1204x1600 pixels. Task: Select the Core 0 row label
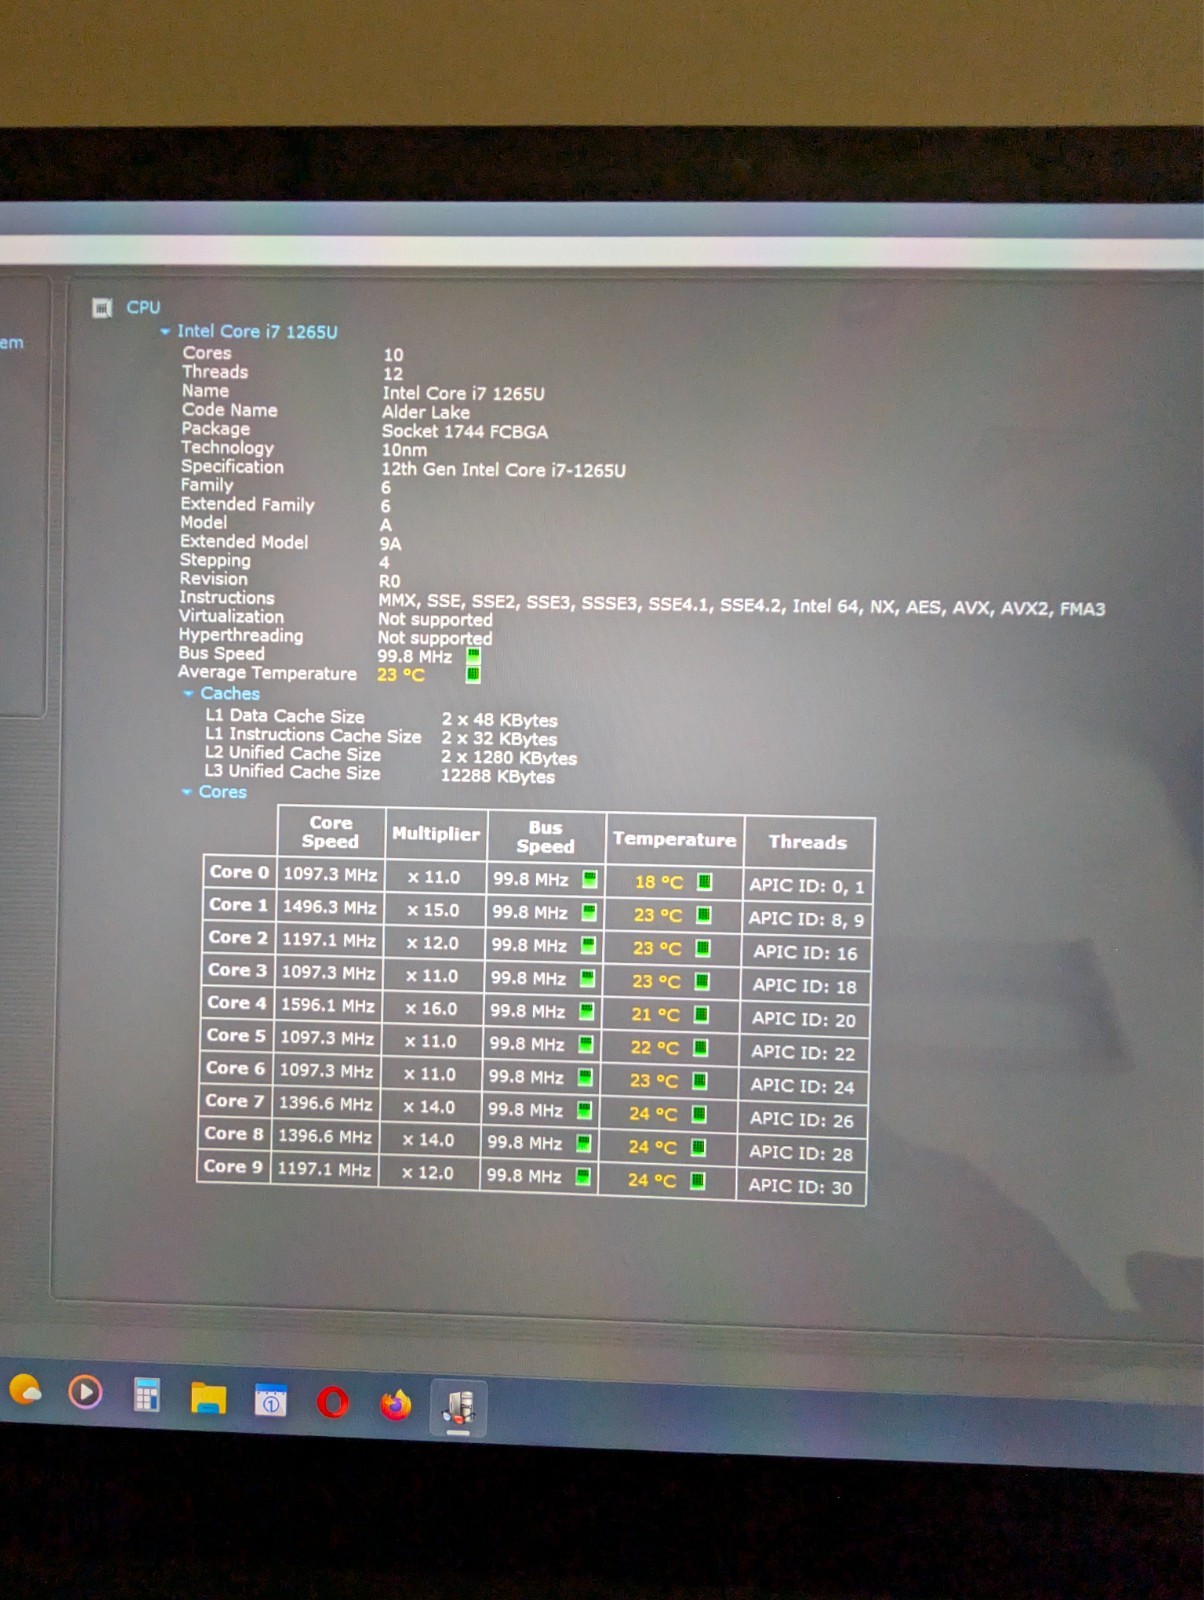(x=239, y=872)
